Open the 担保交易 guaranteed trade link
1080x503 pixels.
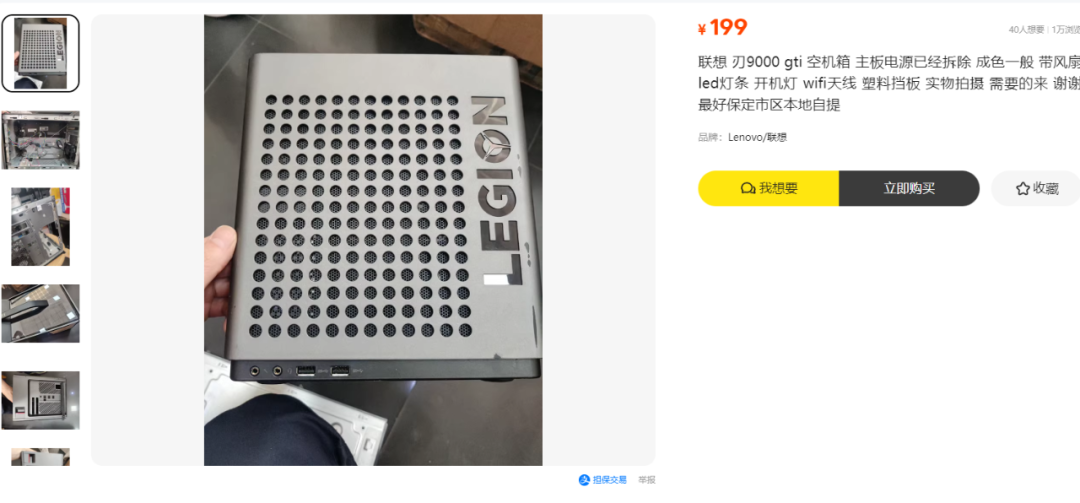point(603,480)
